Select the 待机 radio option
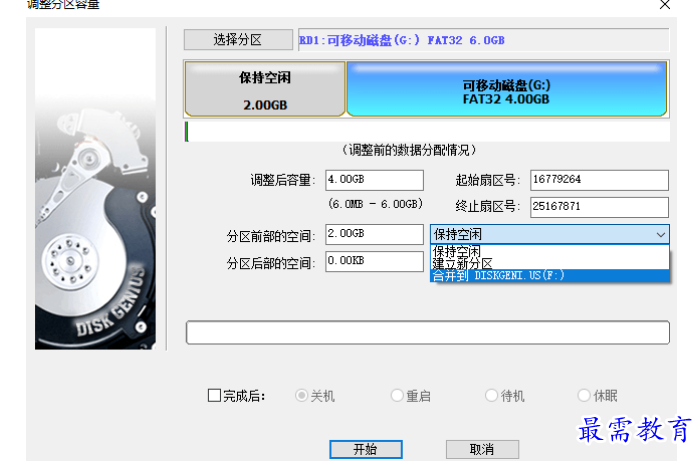The height and width of the screenshot is (461, 700). 492,395
